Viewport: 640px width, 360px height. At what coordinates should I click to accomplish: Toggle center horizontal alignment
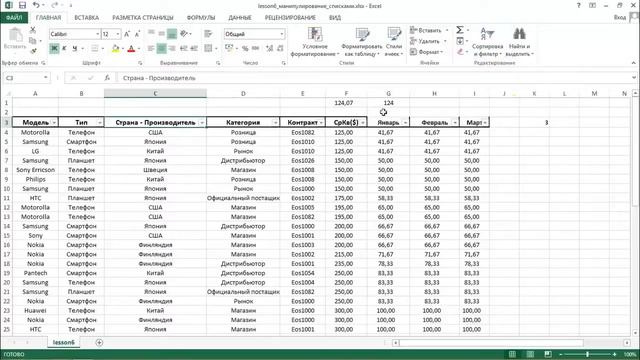pyautogui.click(x=162, y=49)
